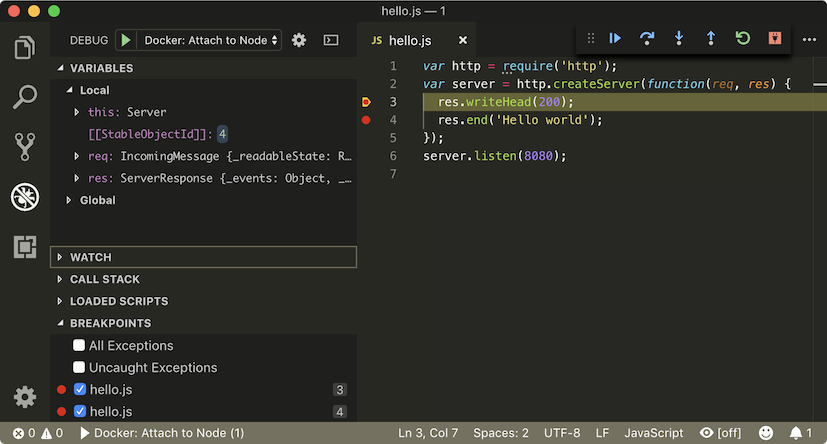Click the macOS green zoom window button
This screenshot has width=827, height=444.
tap(54, 11)
